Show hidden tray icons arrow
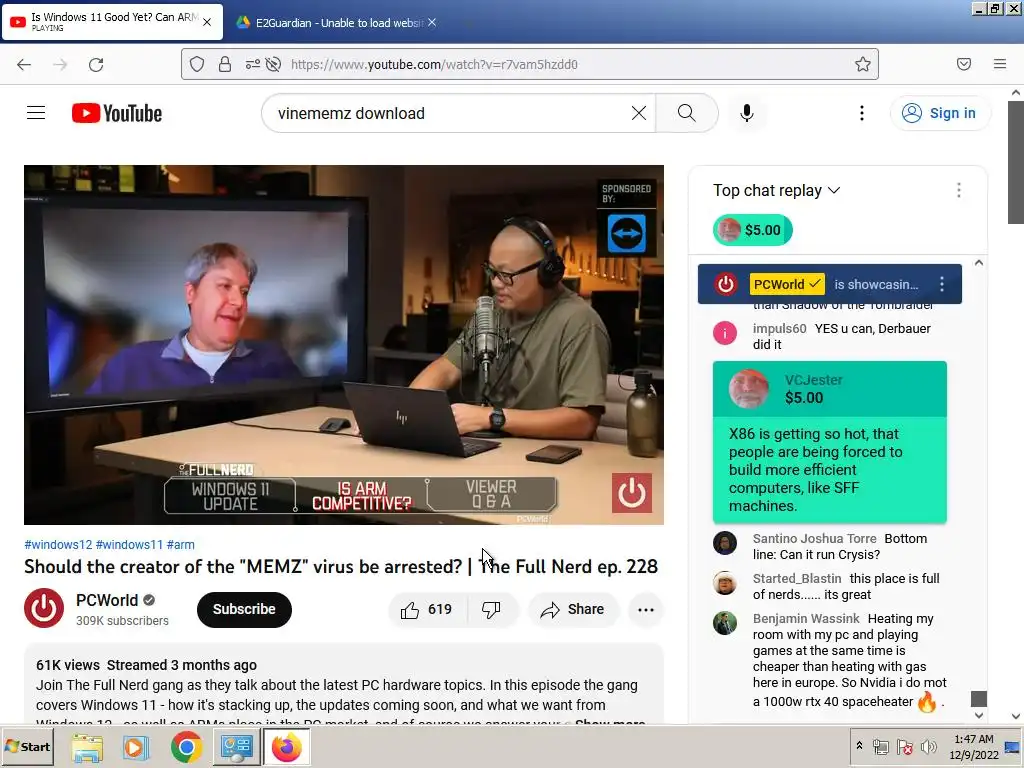Screen dimensions: 1024x768 click(859, 746)
